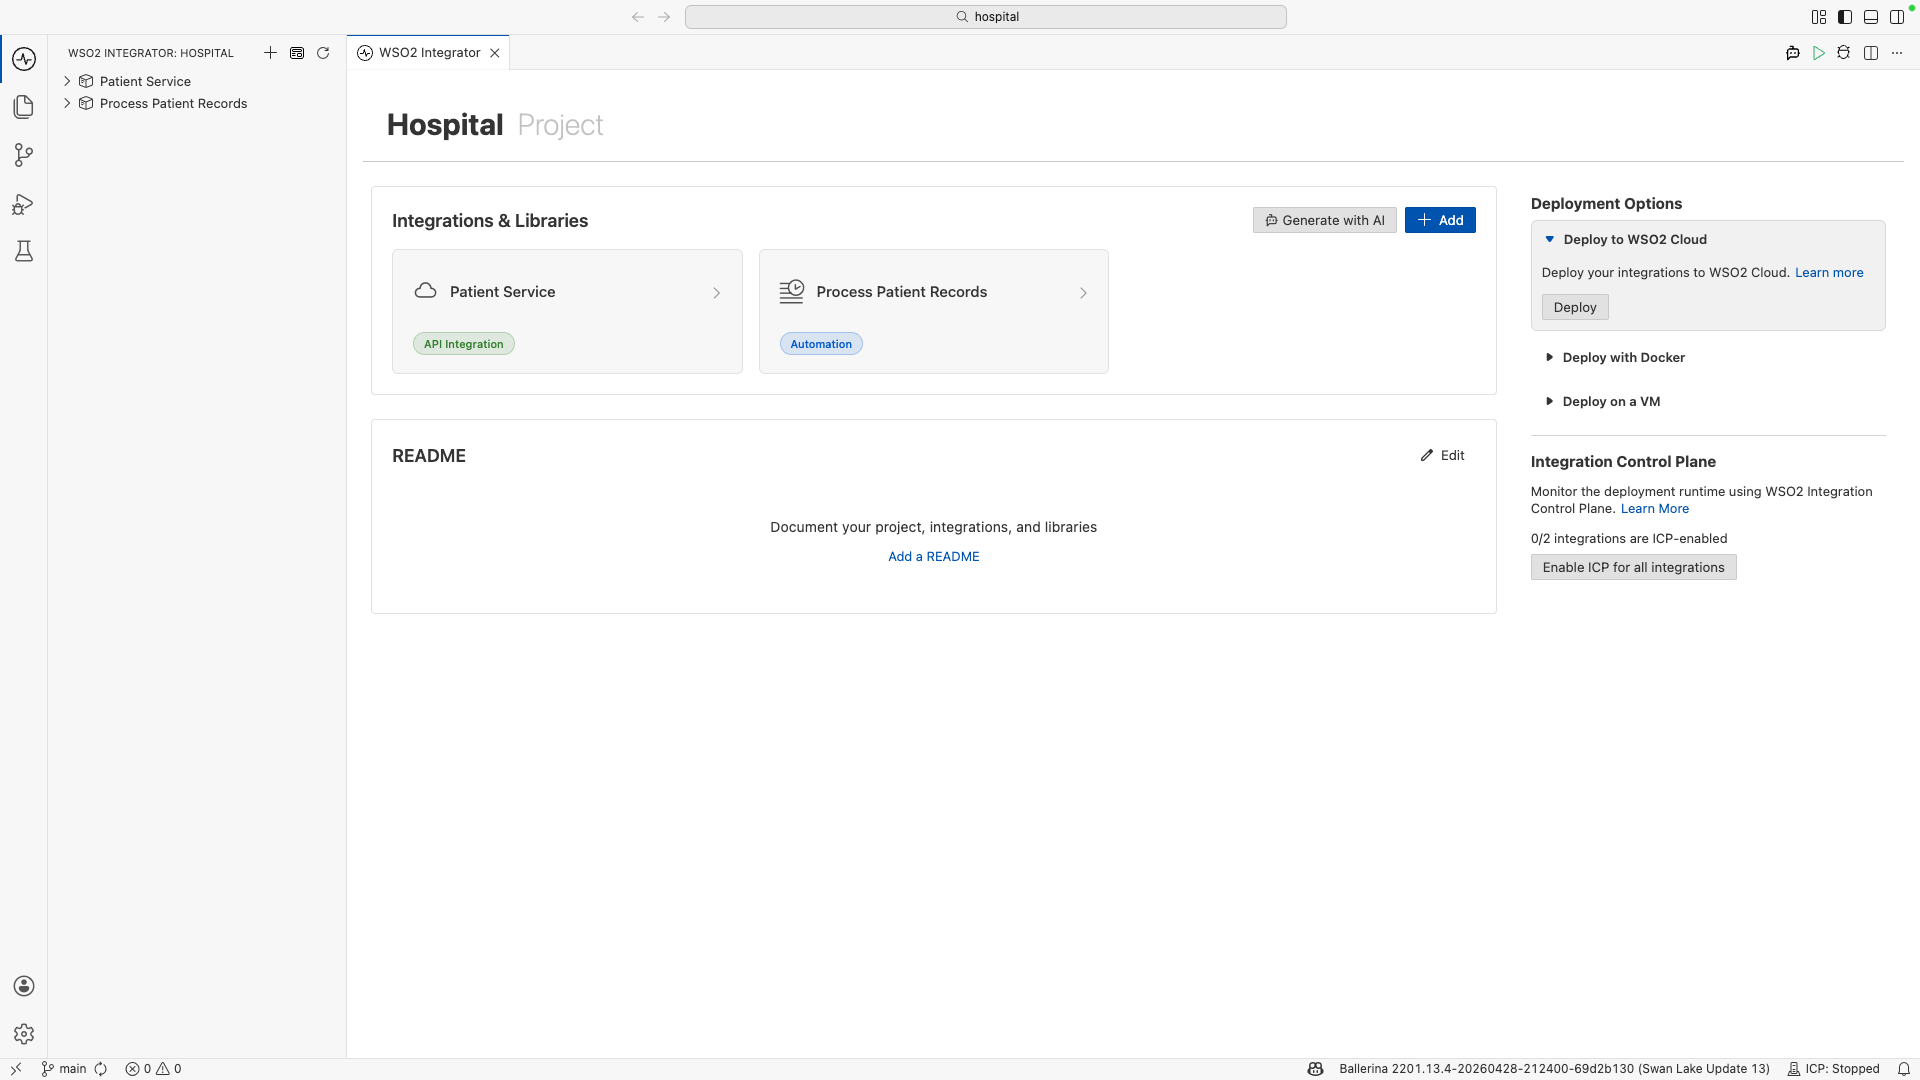This screenshot has height=1080, width=1920.
Task: Run the integration with the play icon
Action: tap(1819, 53)
